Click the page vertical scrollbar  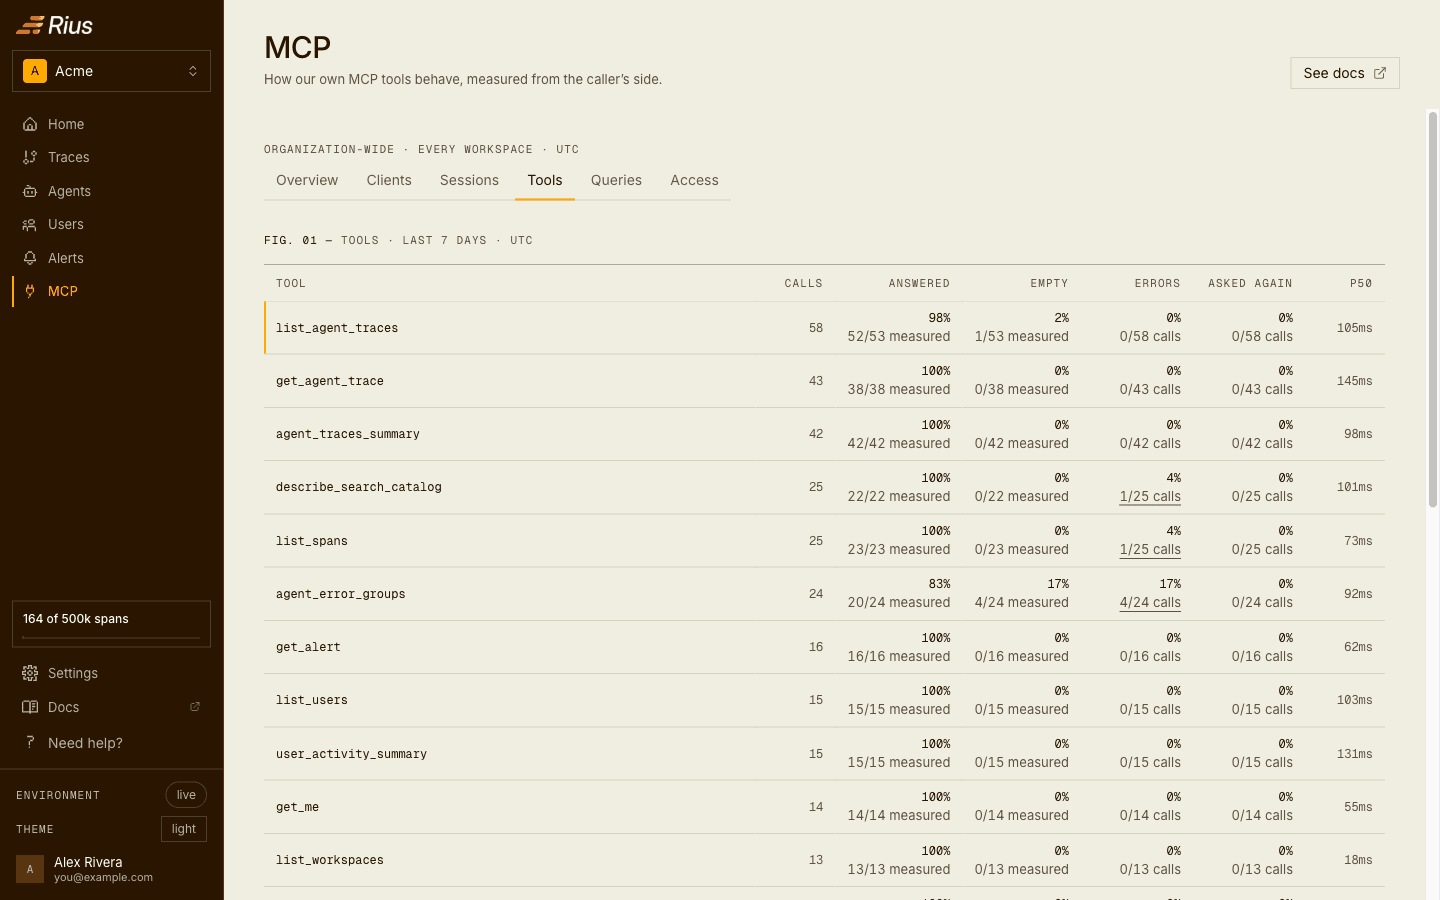(x=1433, y=310)
